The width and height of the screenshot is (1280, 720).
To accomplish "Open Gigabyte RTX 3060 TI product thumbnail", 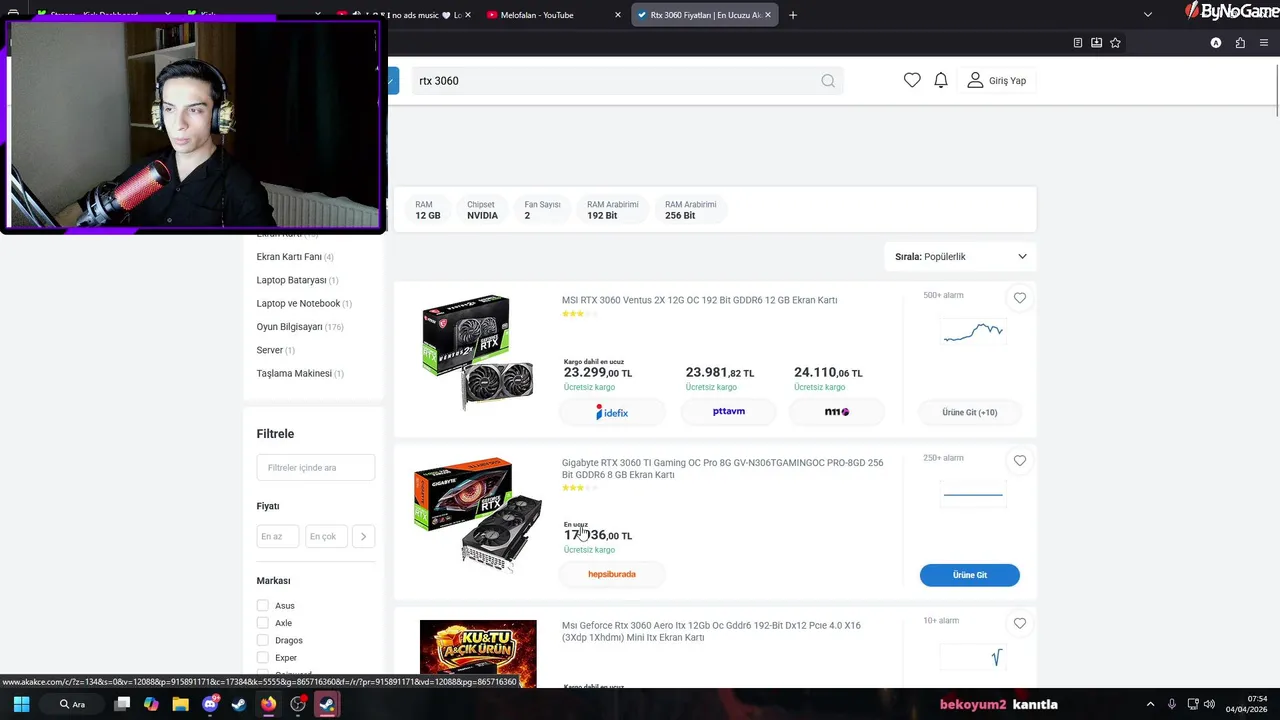I will 478,514.
